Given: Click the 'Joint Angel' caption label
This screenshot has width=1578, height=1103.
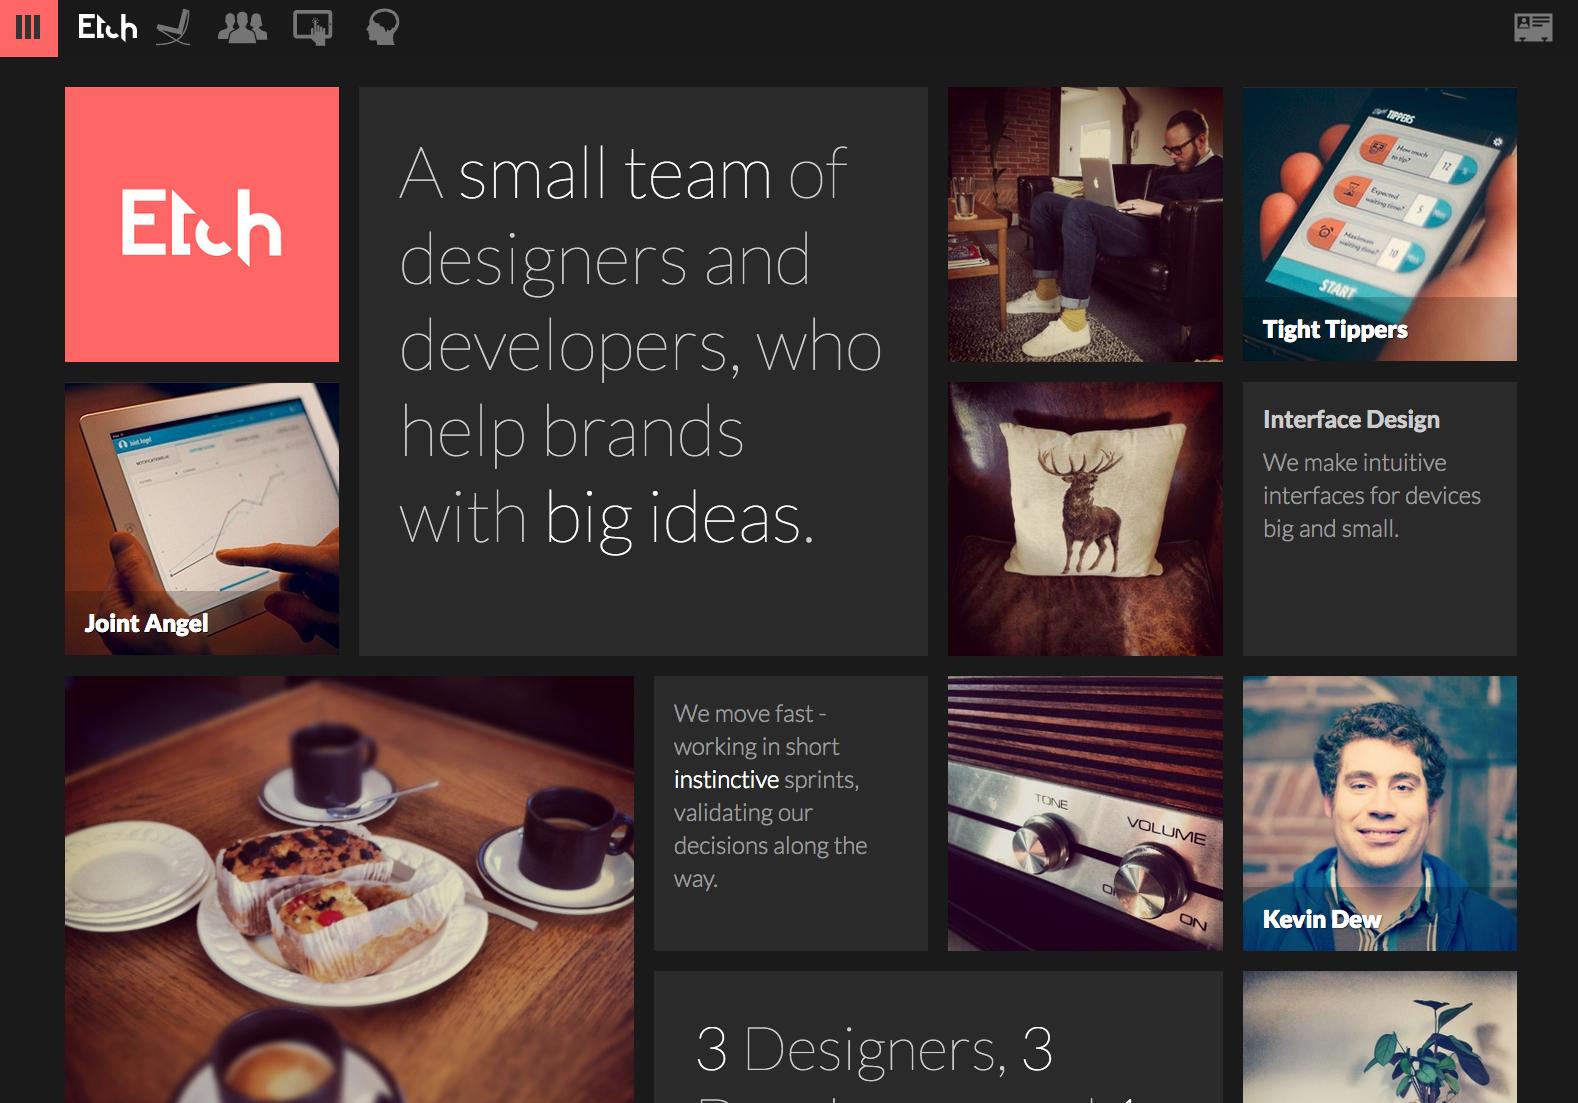Looking at the screenshot, I should tap(146, 623).
